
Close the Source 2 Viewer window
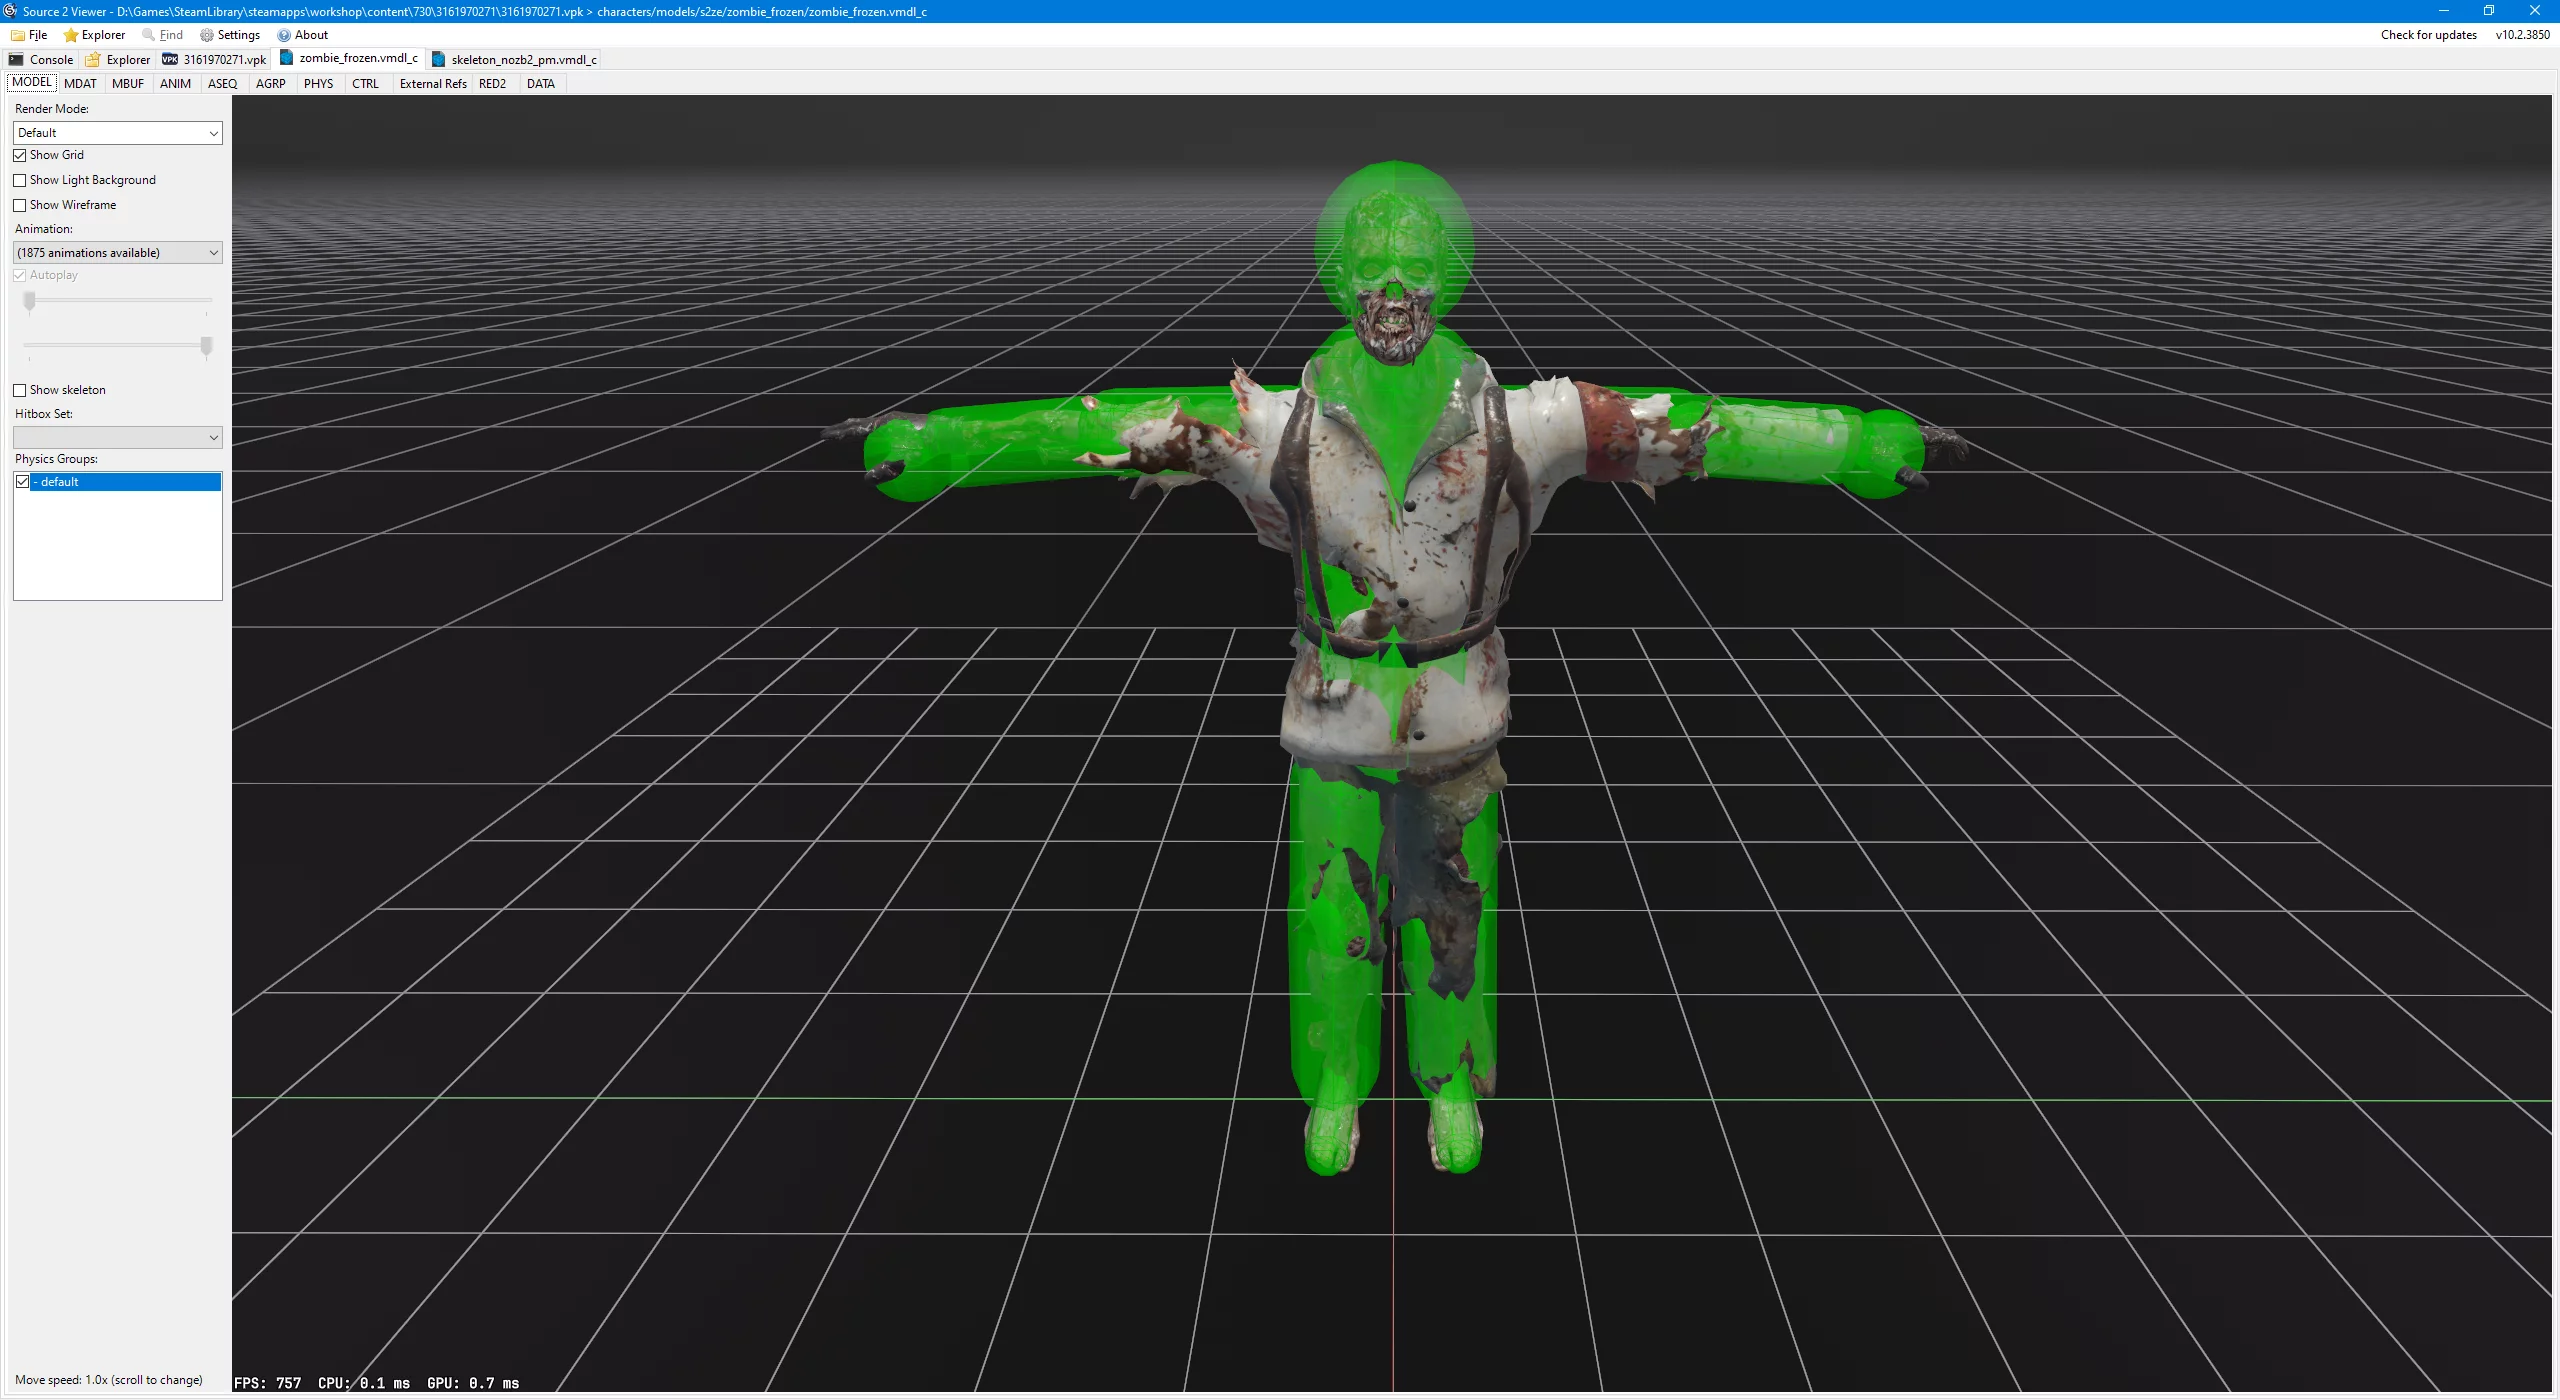[2535, 11]
